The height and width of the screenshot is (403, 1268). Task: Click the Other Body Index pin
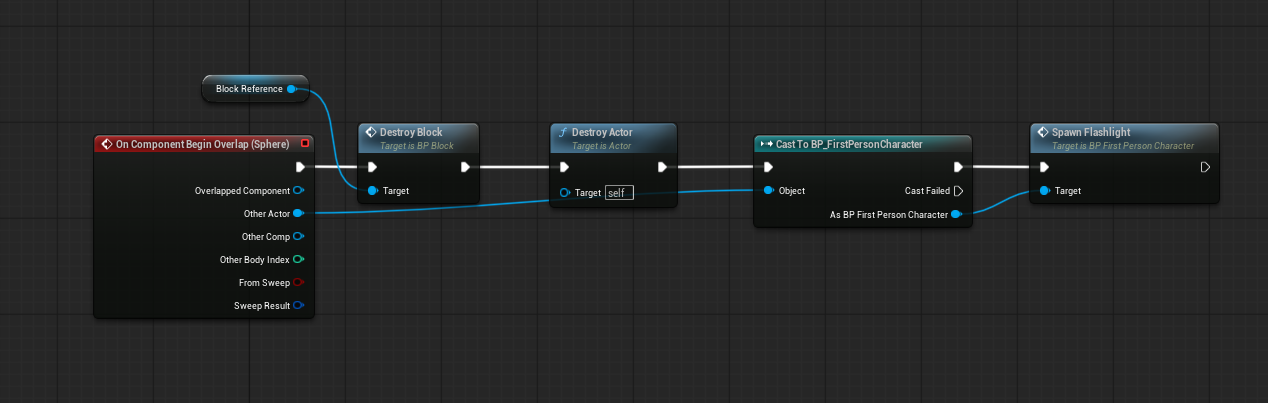(x=299, y=260)
